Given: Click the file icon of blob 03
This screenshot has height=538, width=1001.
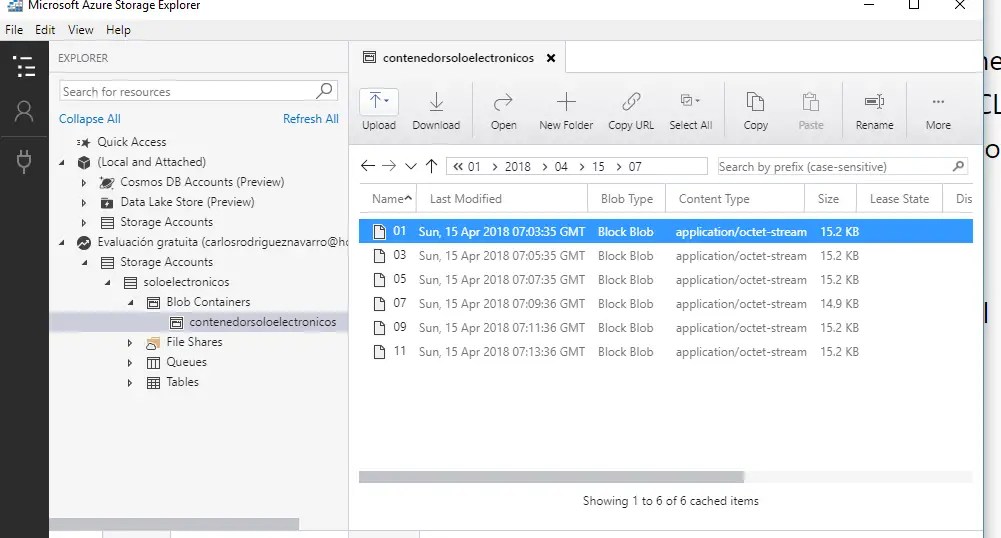Looking at the screenshot, I should pyautogui.click(x=379, y=256).
